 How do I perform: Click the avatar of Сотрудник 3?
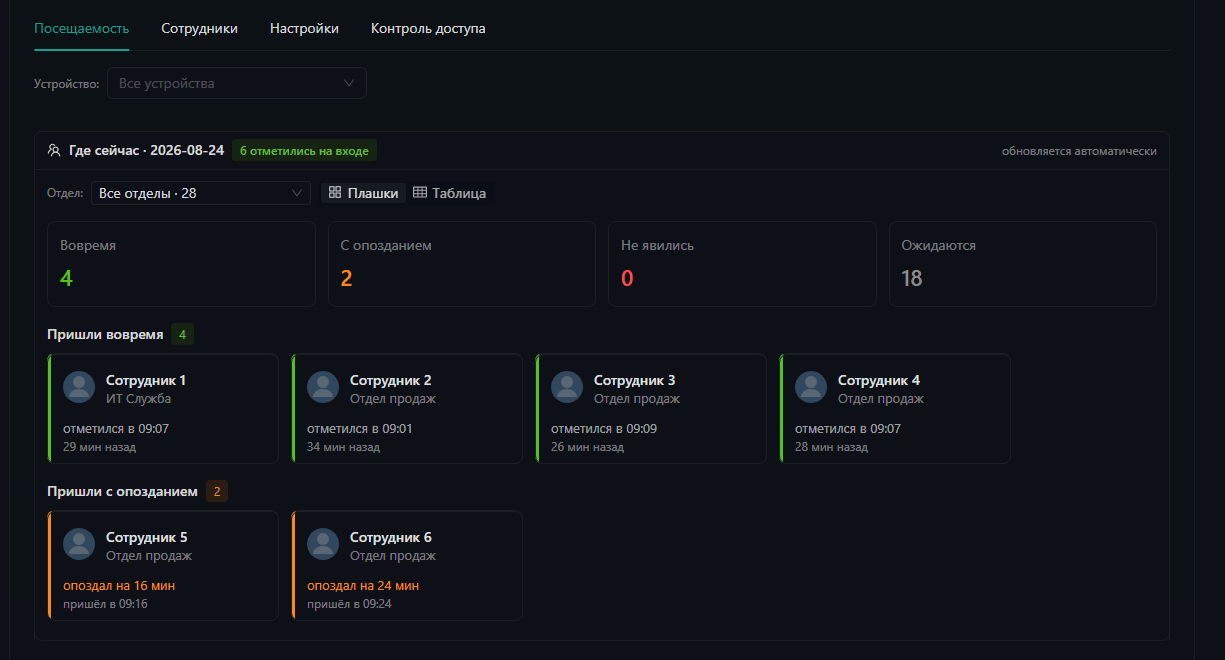(x=567, y=387)
